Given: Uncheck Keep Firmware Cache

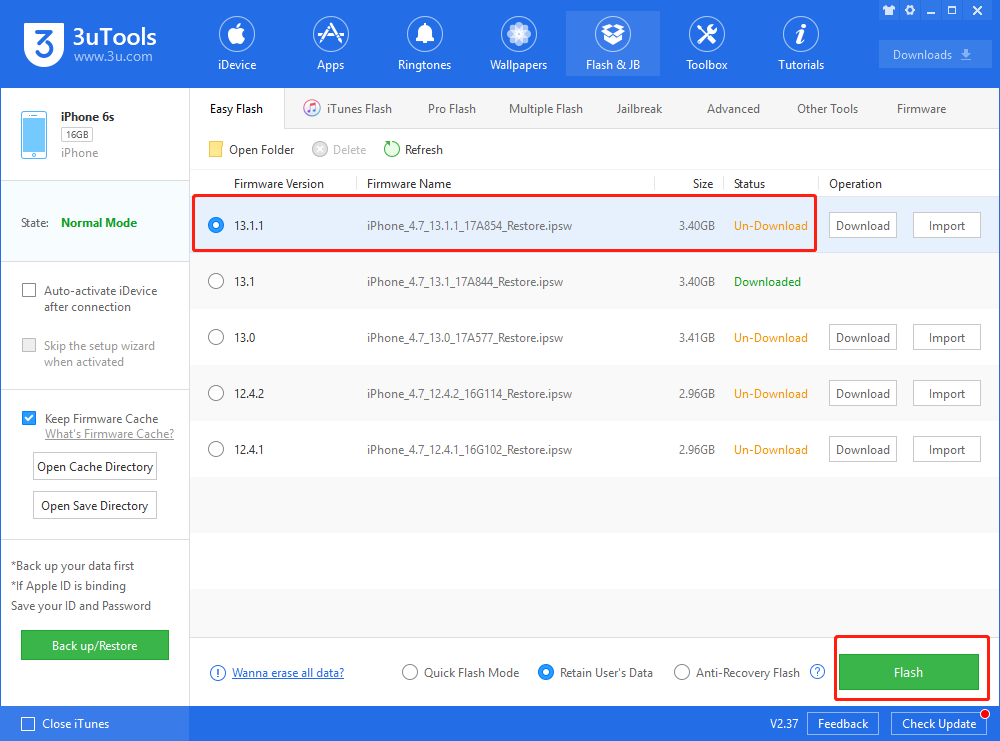Looking at the screenshot, I should (29, 418).
